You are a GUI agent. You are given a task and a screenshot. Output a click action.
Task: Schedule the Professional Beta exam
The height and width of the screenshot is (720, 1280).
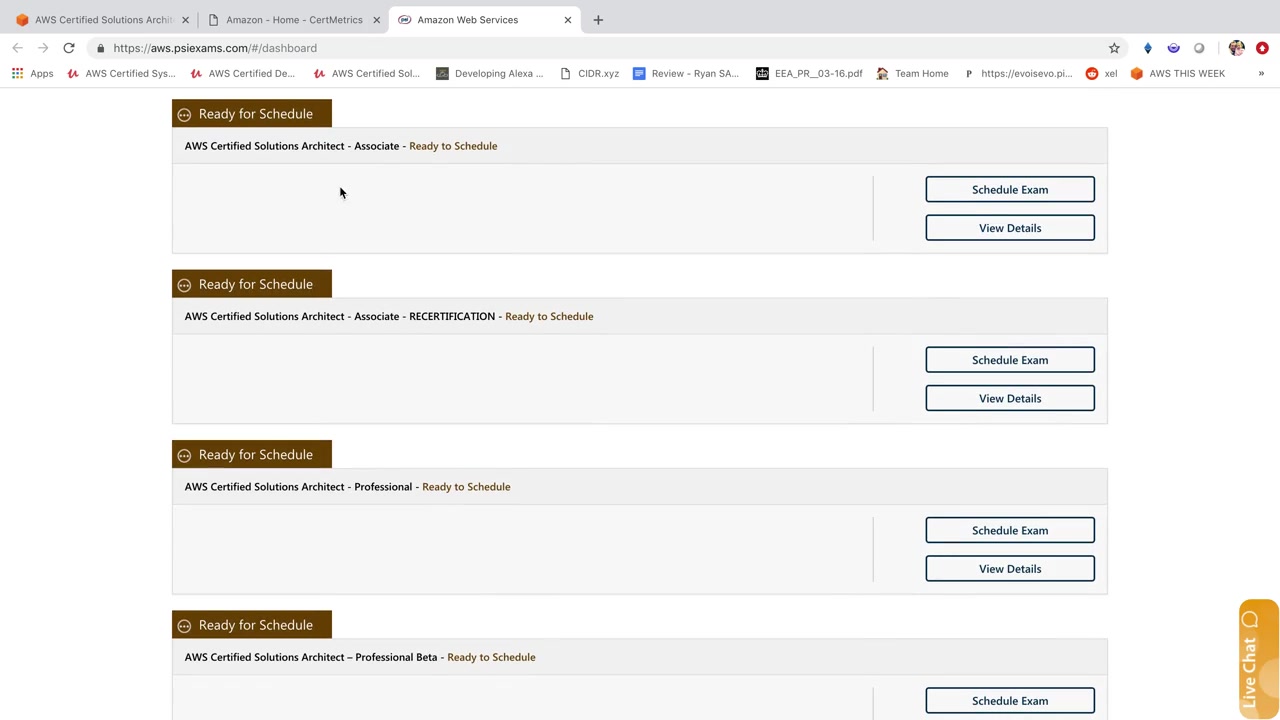click(1010, 701)
